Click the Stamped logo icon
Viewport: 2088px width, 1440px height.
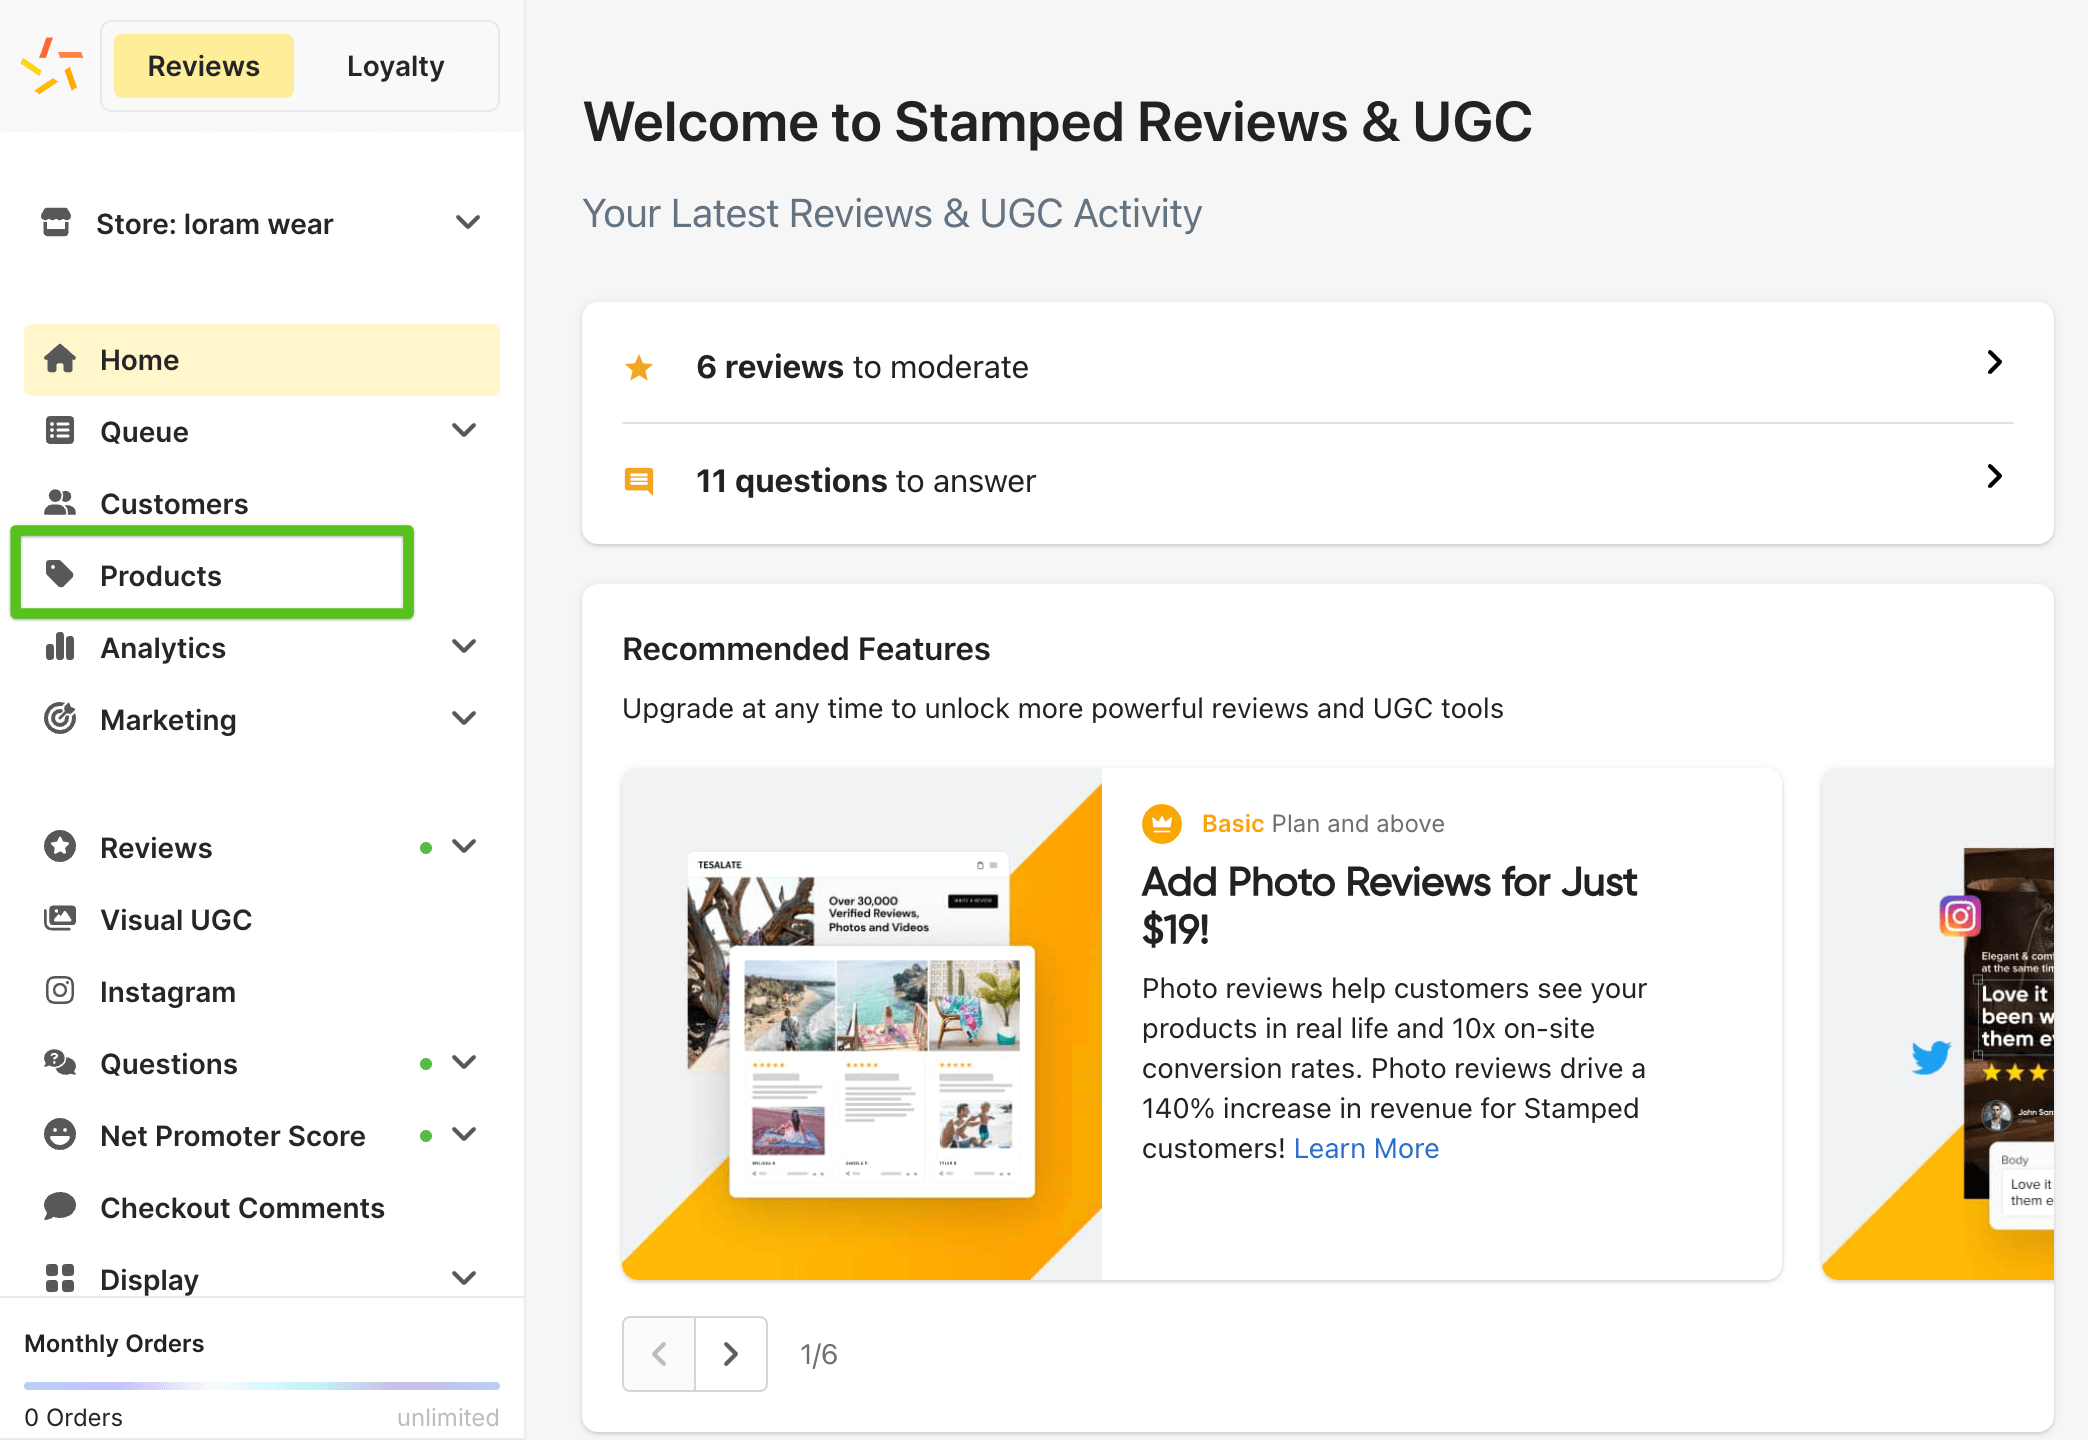coord(52,64)
